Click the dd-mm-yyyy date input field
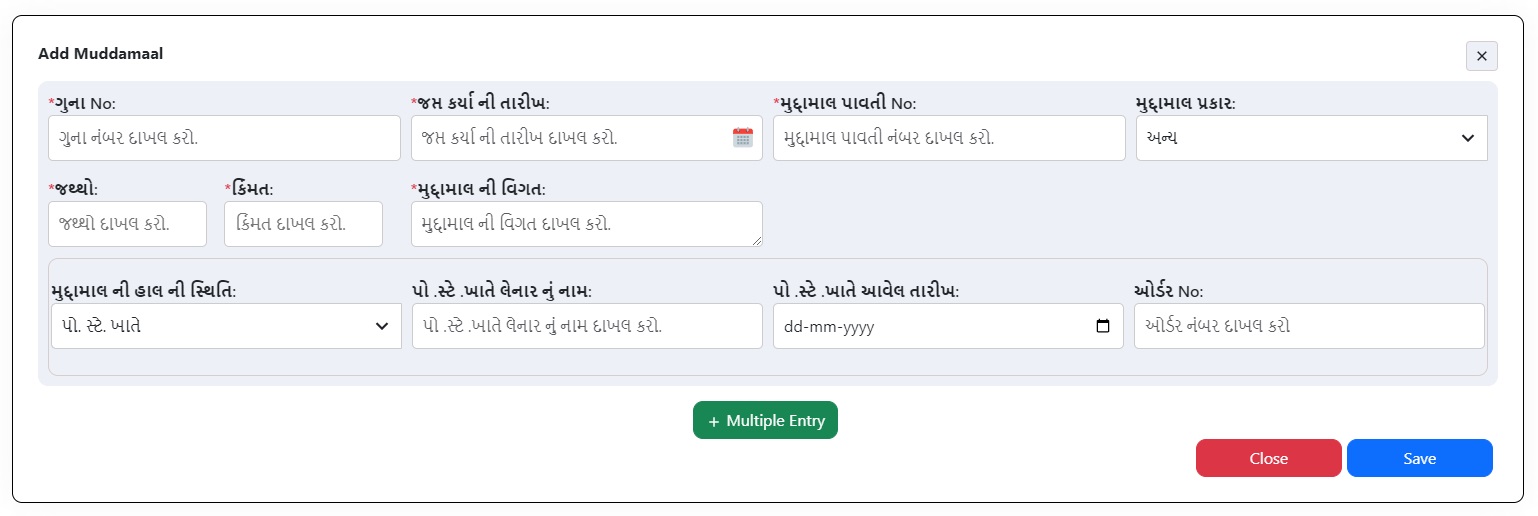Viewport: 1538px width, 516px height. click(930, 326)
